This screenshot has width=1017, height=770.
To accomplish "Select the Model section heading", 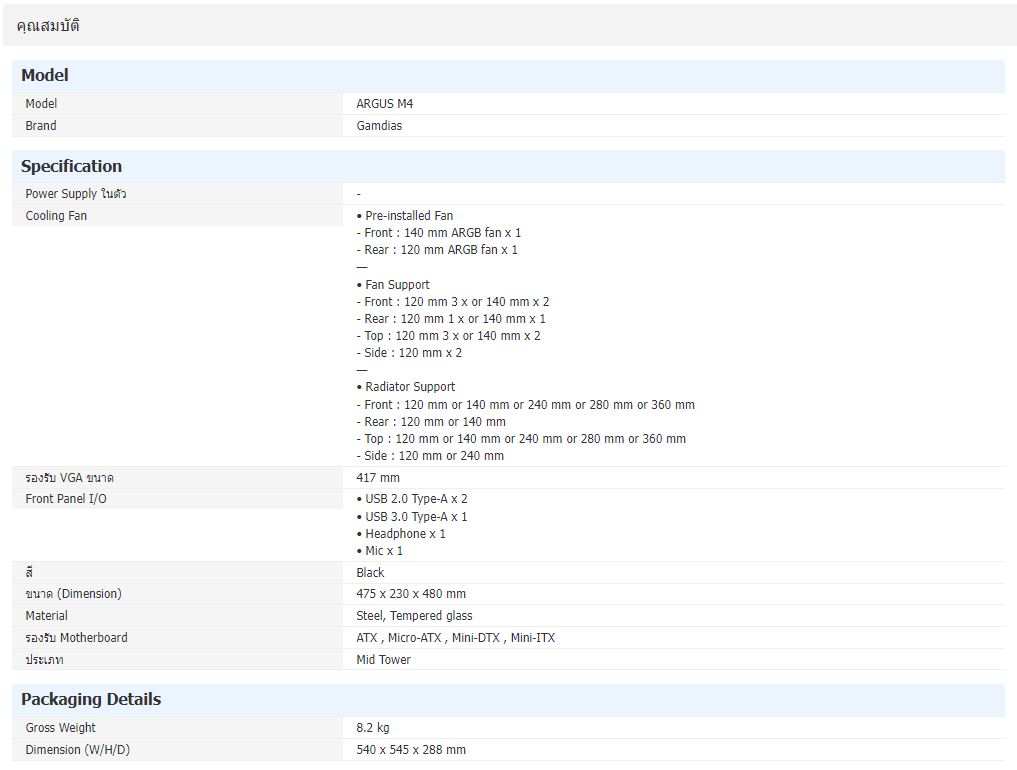I will point(45,76).
